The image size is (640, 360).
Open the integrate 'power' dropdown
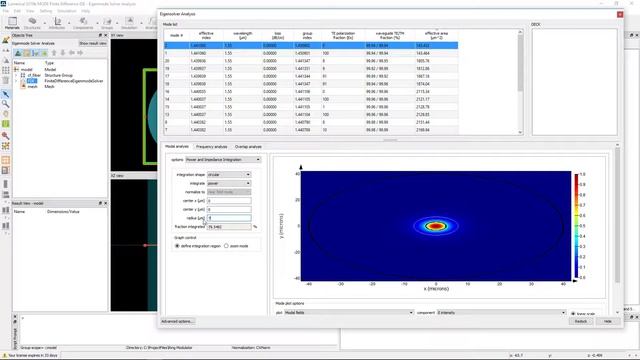(x=229, y=184)
